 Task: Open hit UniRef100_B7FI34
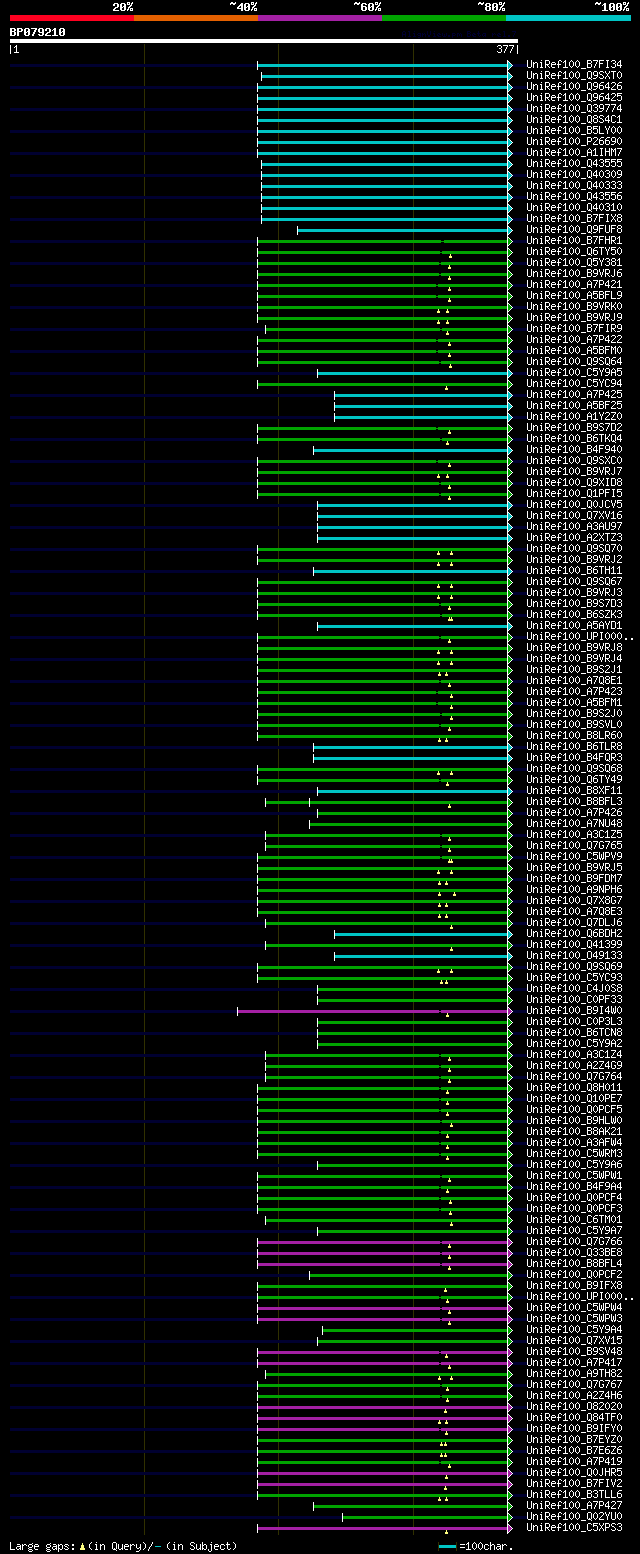pyautogui.click(x=574, y=65)
